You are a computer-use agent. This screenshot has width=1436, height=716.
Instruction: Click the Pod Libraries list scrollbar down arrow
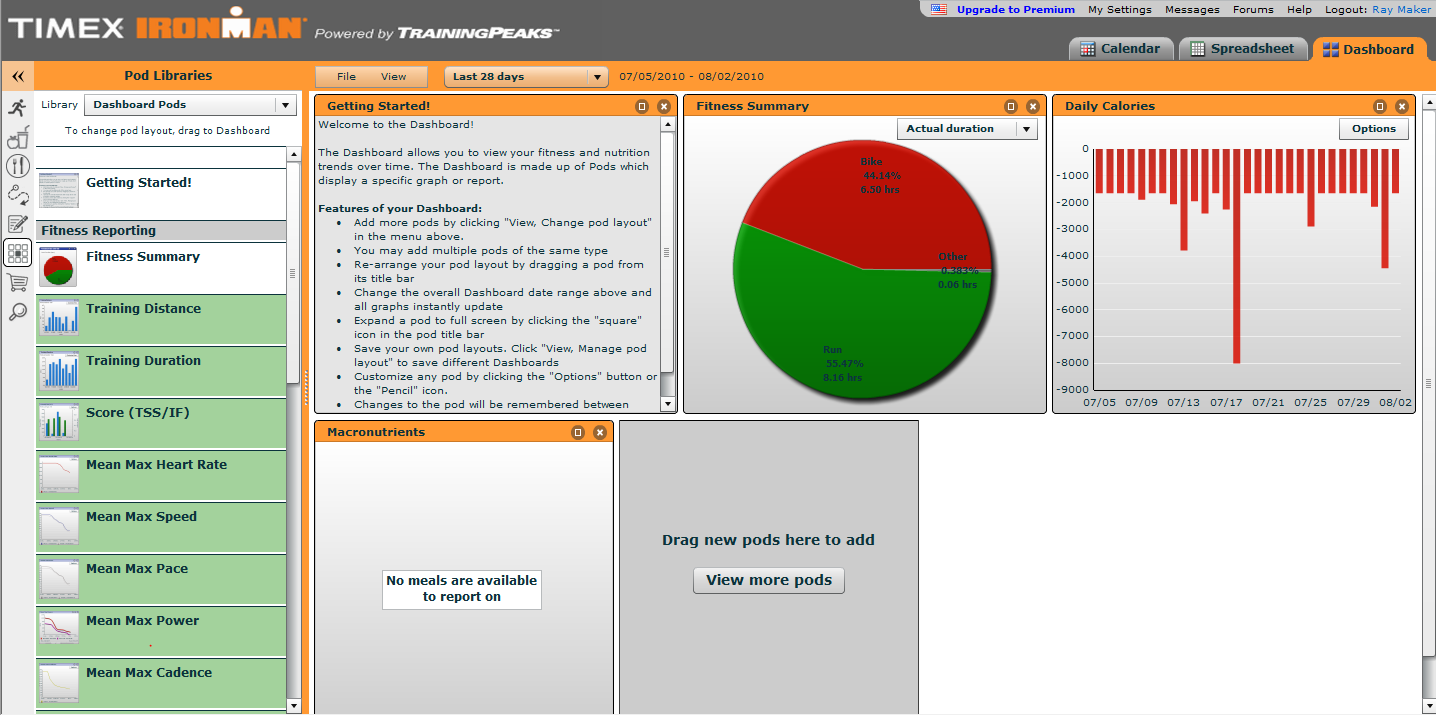pyautogui.click(x=293, y=706)
